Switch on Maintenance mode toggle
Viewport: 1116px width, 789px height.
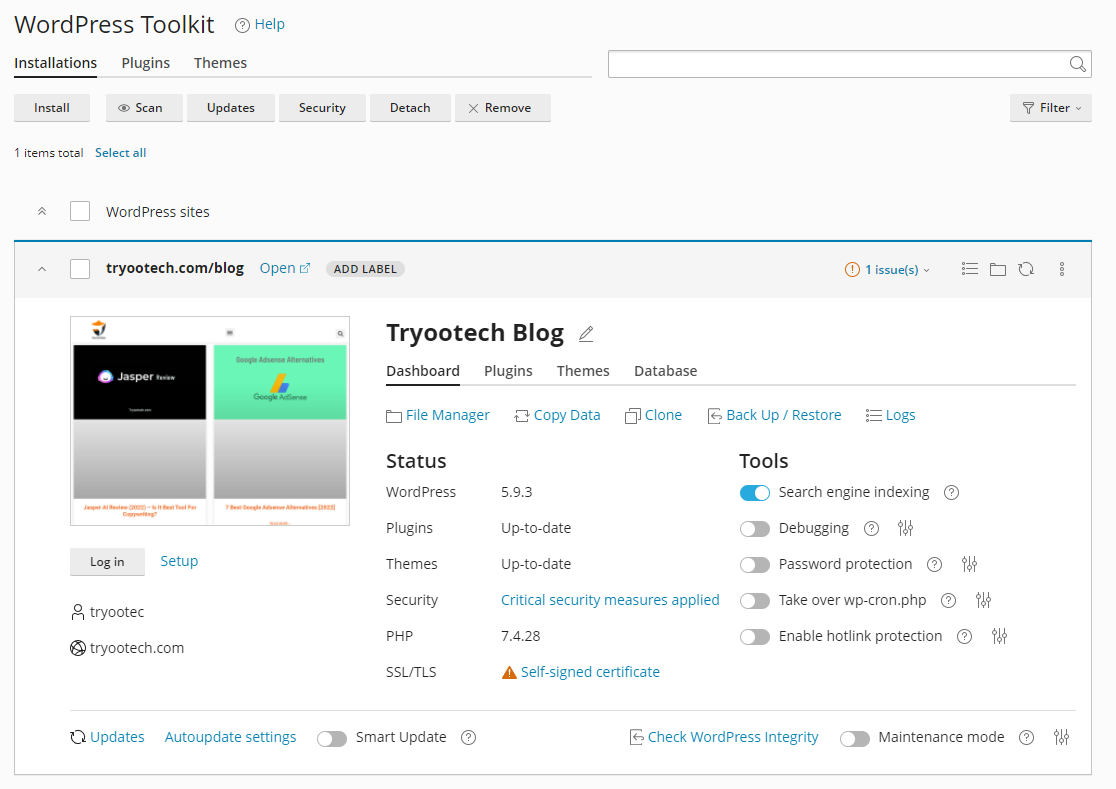[x=854, y=738]
